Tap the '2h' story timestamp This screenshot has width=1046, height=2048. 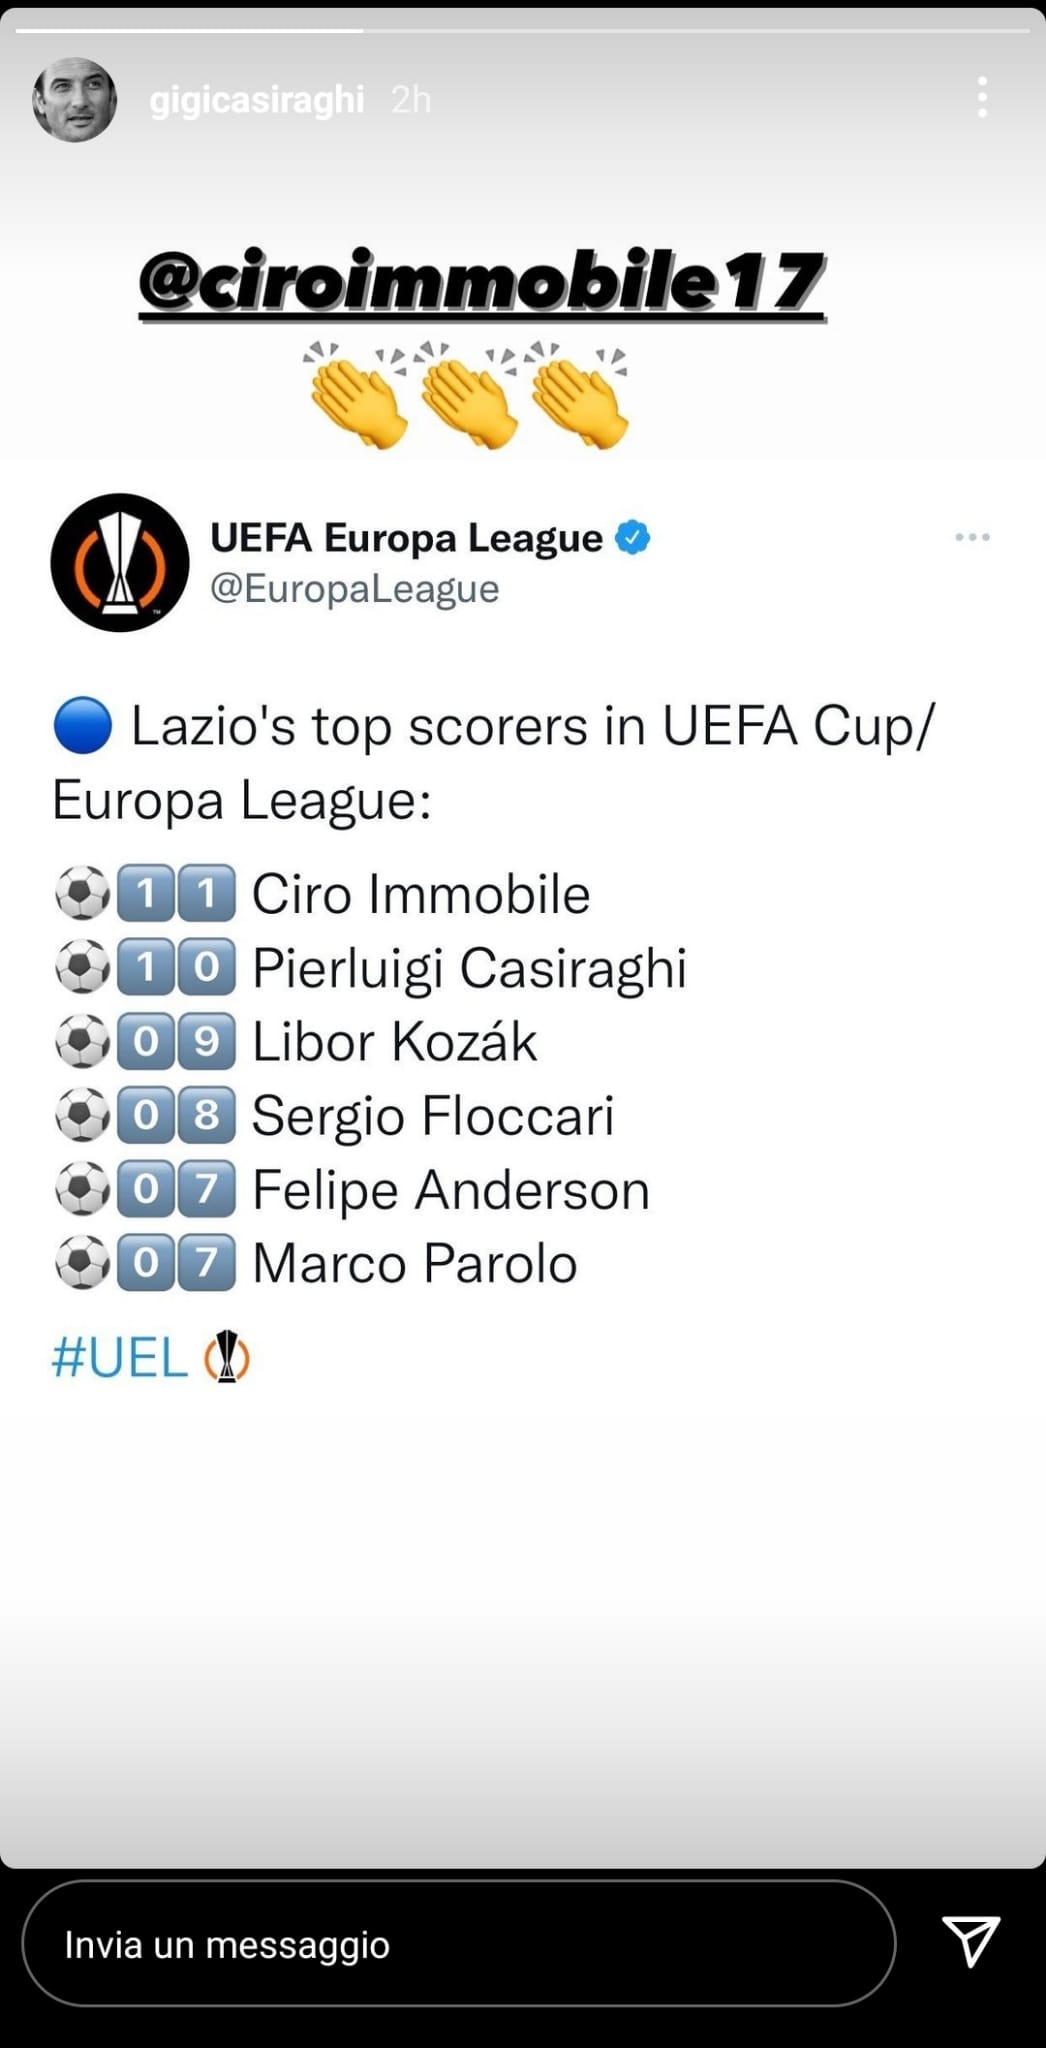411,100
